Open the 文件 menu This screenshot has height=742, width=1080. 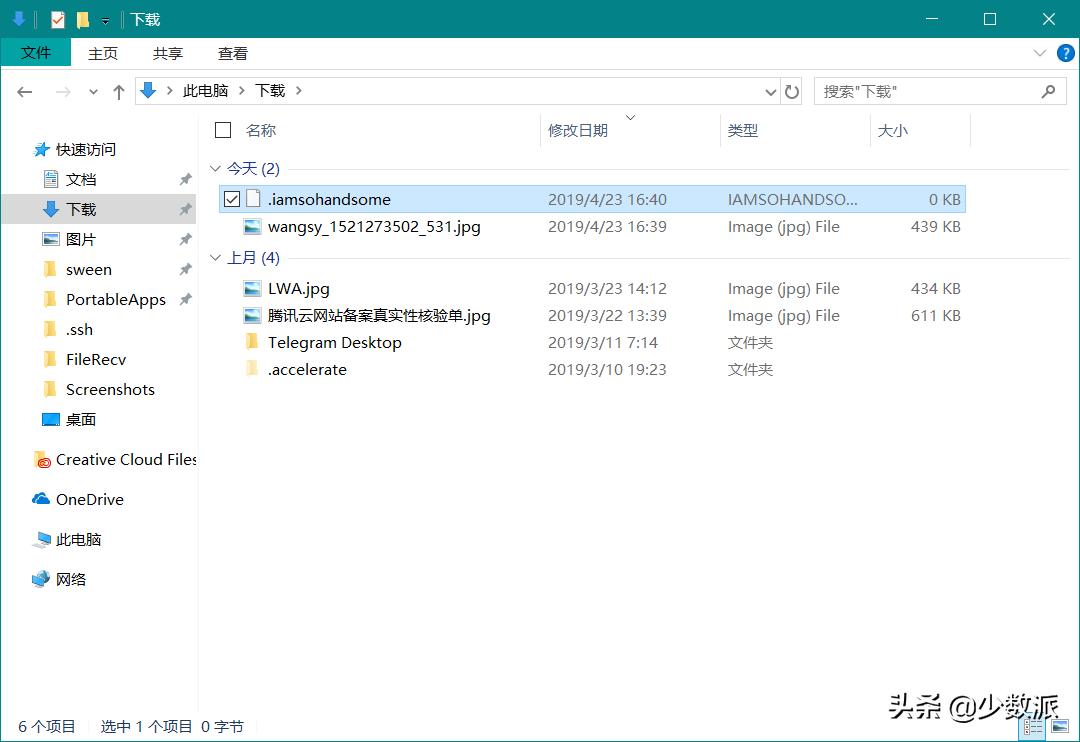36,53
